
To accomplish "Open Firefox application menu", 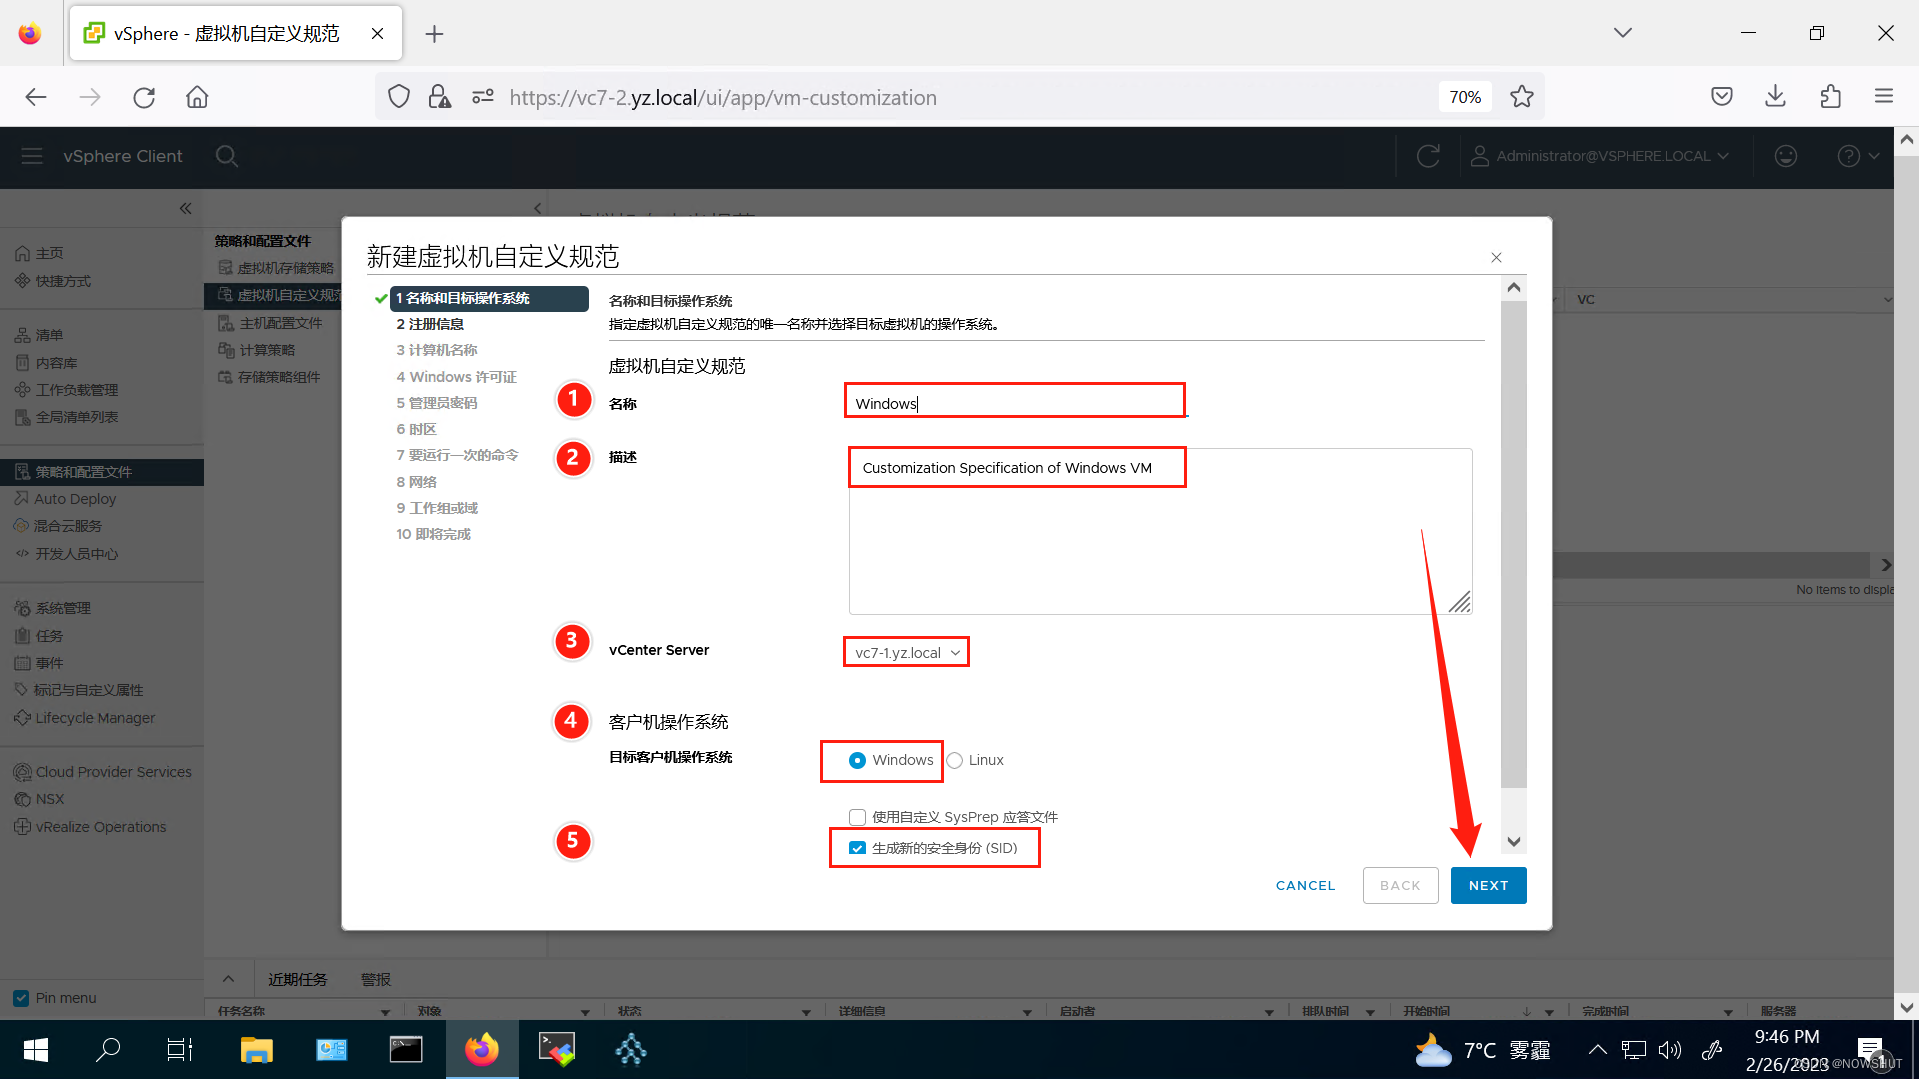I will 1884,97.
